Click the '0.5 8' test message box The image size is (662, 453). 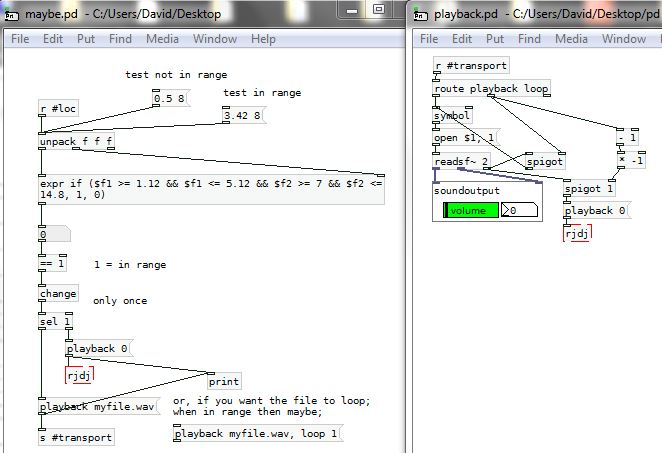coord(170,99)
